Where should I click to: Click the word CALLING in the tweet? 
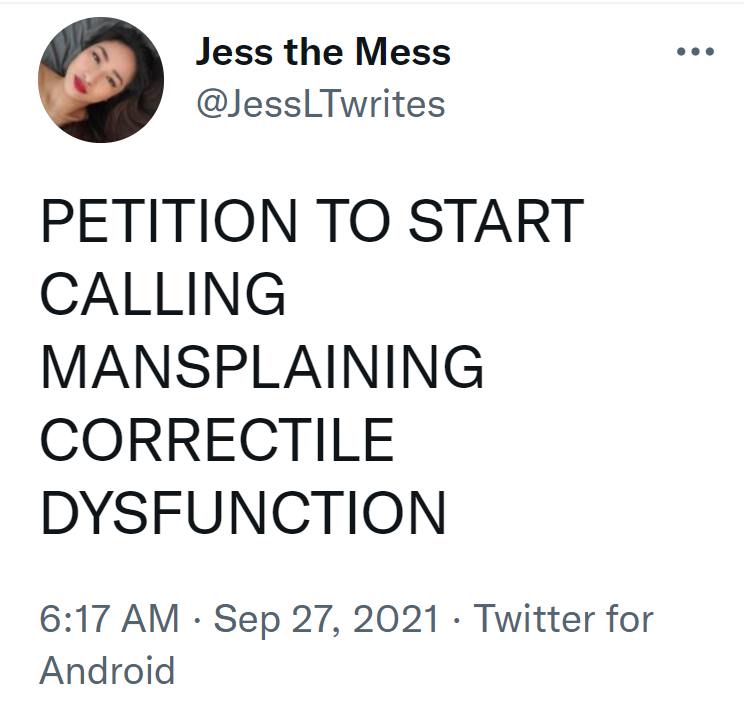point(163,294)
